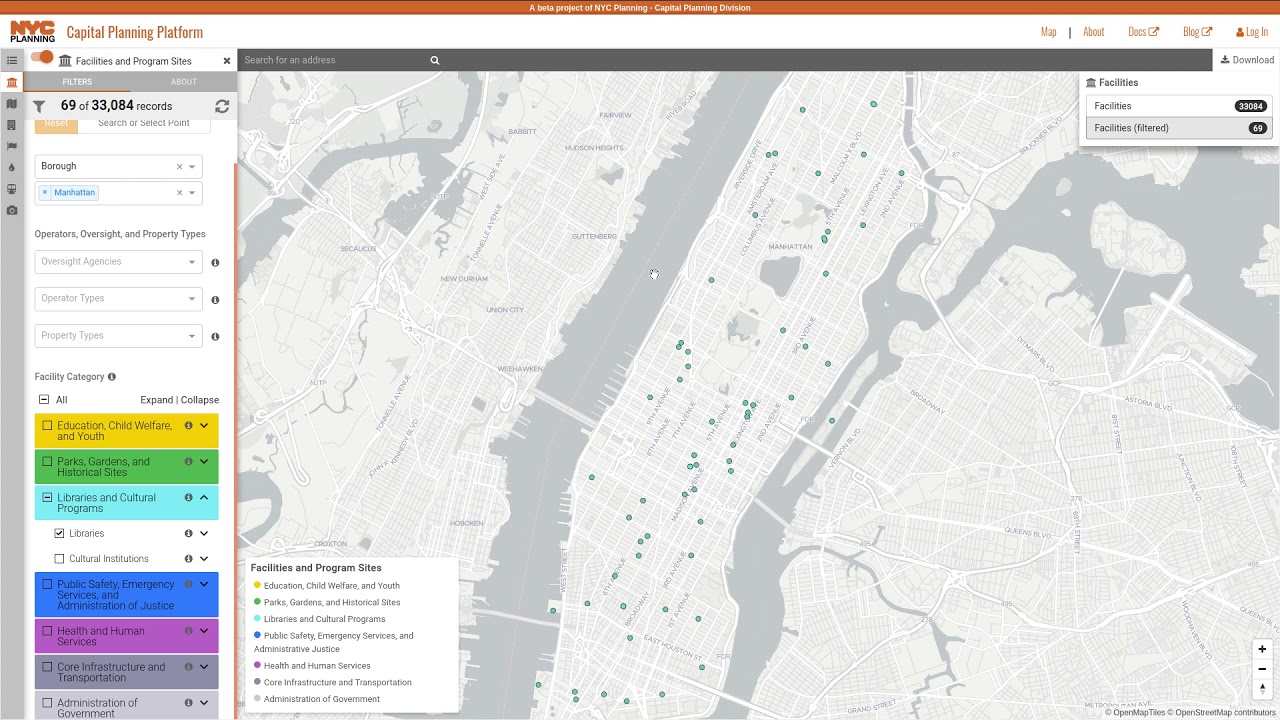The width and height of the screenshot is (1280, 720).
Task: Open the Borough dropdown arrow
Action: coord(192,167)
